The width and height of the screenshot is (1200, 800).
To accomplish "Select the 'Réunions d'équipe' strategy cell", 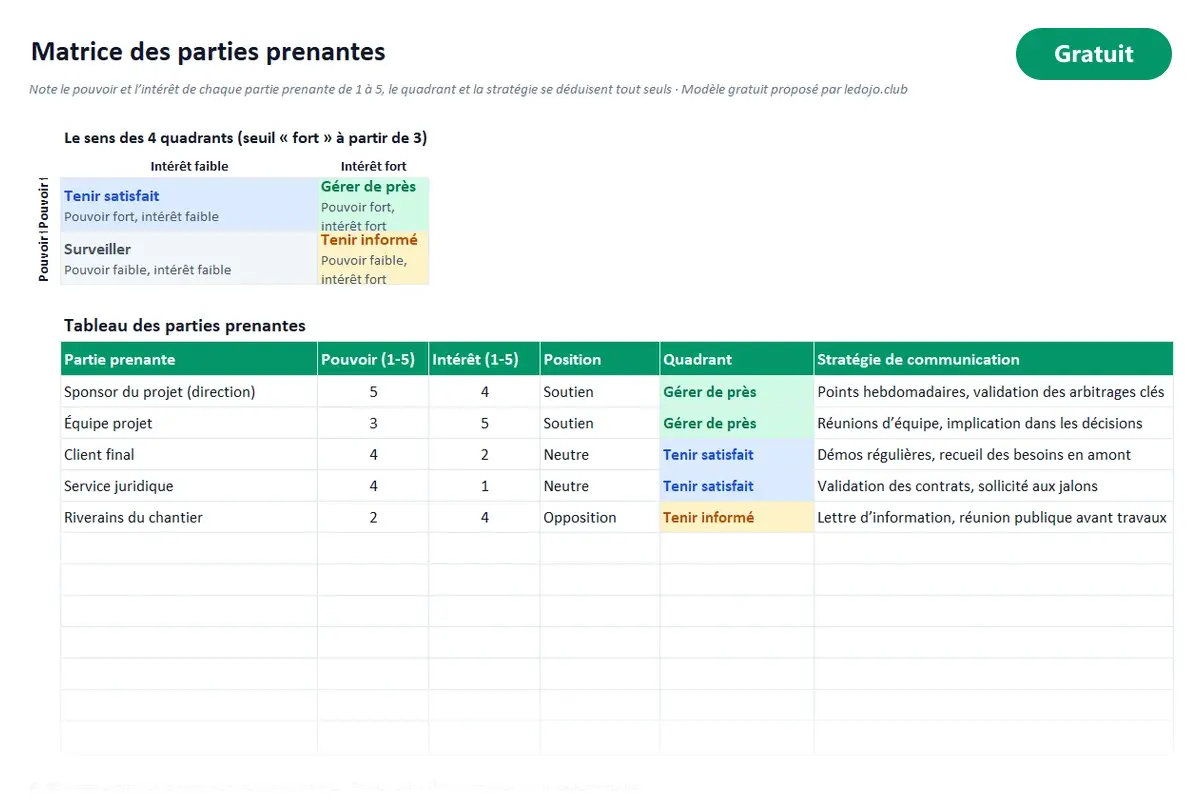I will pyautogui.click(x=993, y=423).
